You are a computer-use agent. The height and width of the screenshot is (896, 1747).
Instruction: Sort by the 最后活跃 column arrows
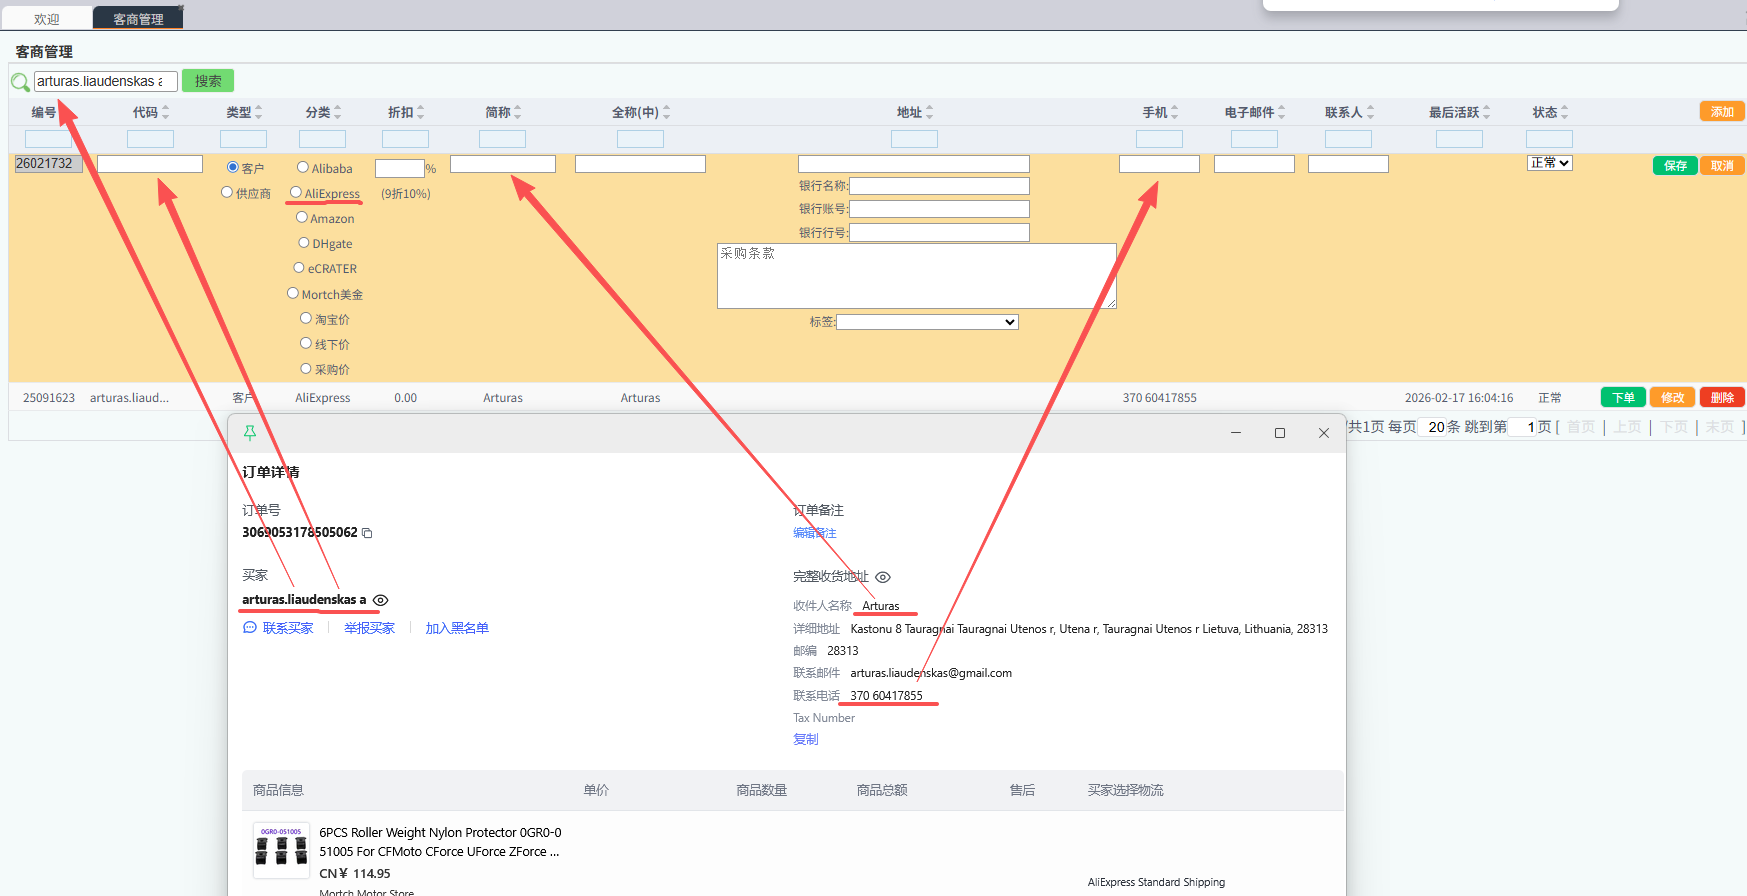tap(1486, 112)
